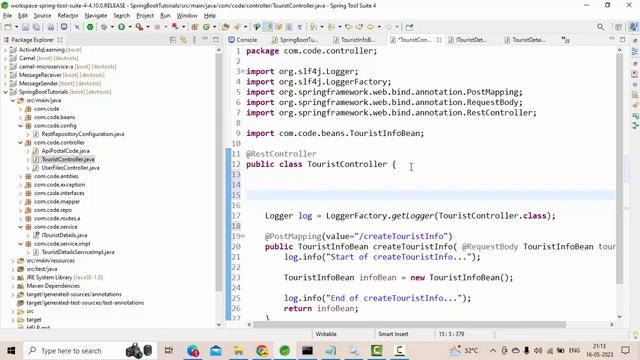Open the New file dropdown arrow
This screenshot has width=640, height=360.
click(x=16, y=27)
